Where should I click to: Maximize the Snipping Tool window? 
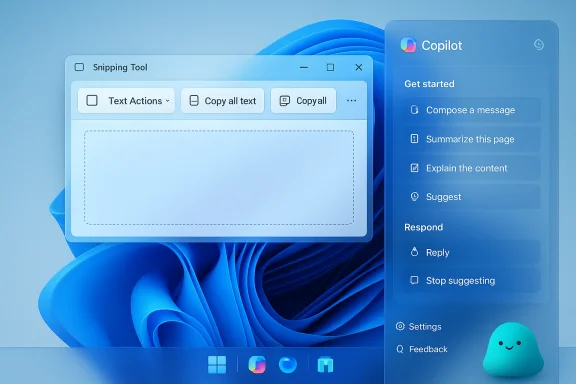click(x=330, y=67)
